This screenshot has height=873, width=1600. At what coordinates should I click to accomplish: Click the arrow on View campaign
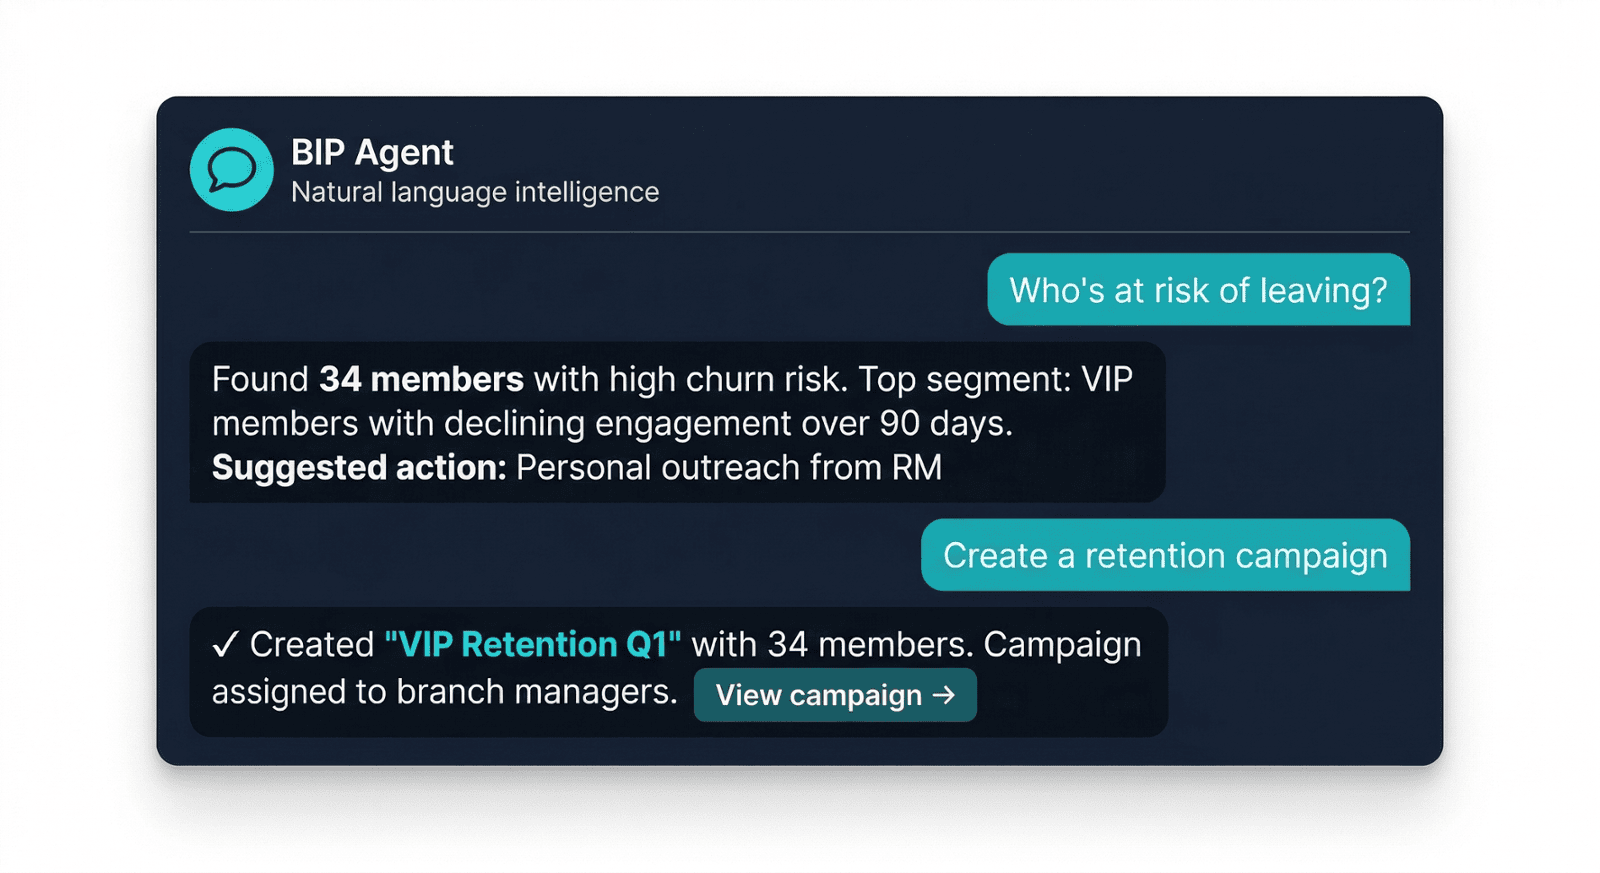click(x=944, y=695)
